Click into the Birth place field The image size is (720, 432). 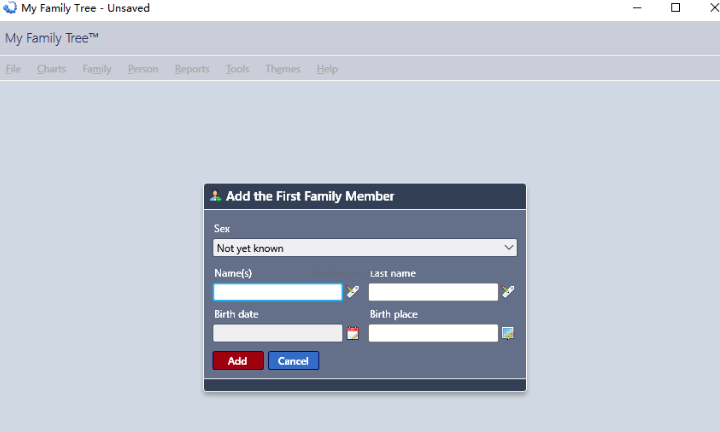pyautogui.click(x=433, y=333)
